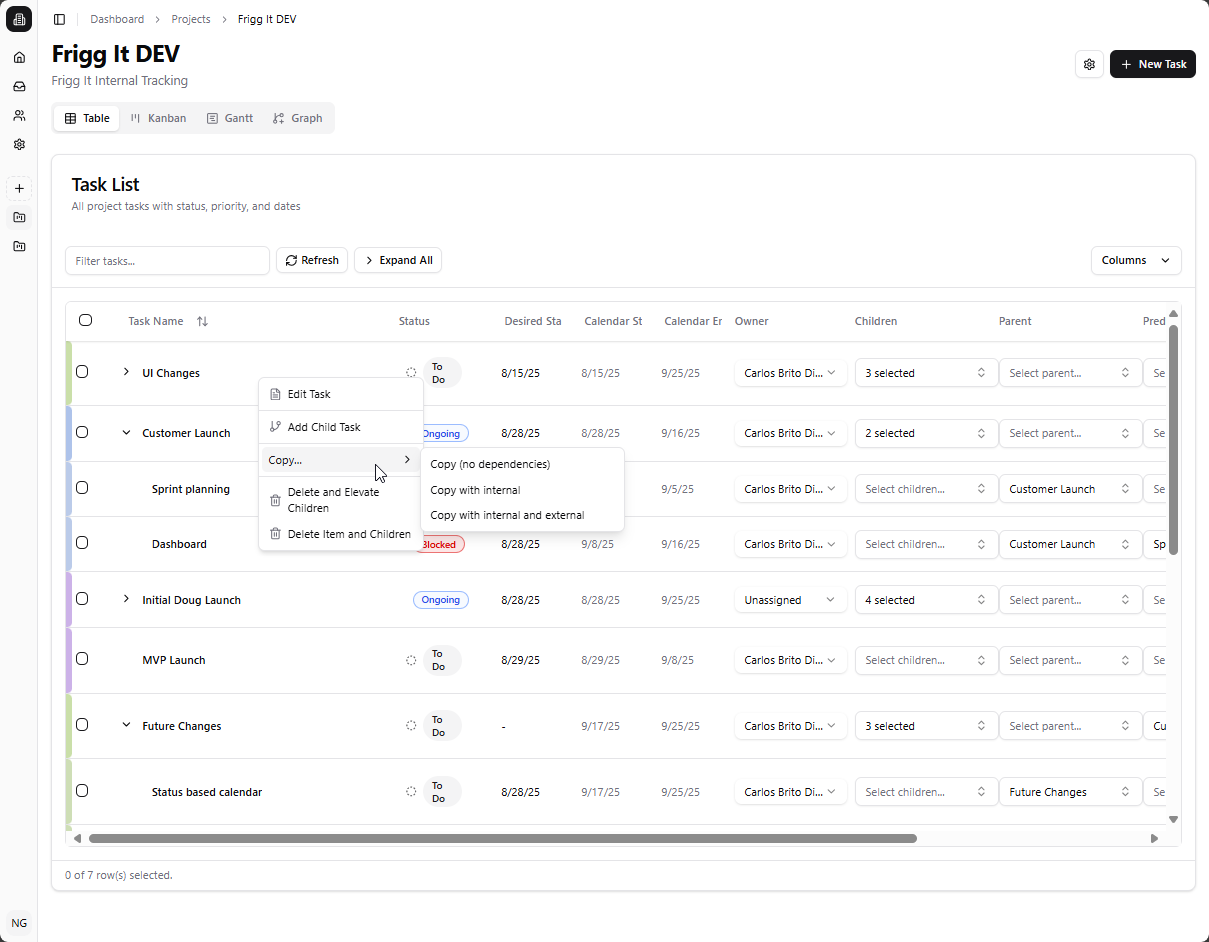Go to Projects breadcrumb link
This screenshot has height=942, width=1209.
click(191, 19)
